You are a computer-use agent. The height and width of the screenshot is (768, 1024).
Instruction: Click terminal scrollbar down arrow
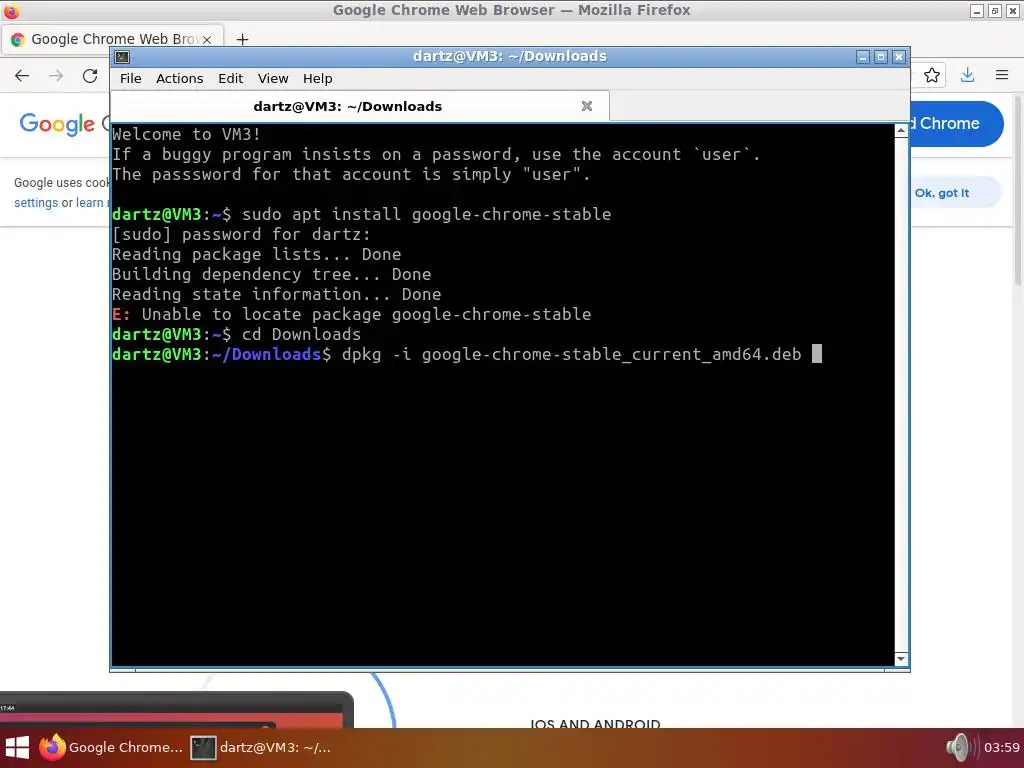click(901, 659)
